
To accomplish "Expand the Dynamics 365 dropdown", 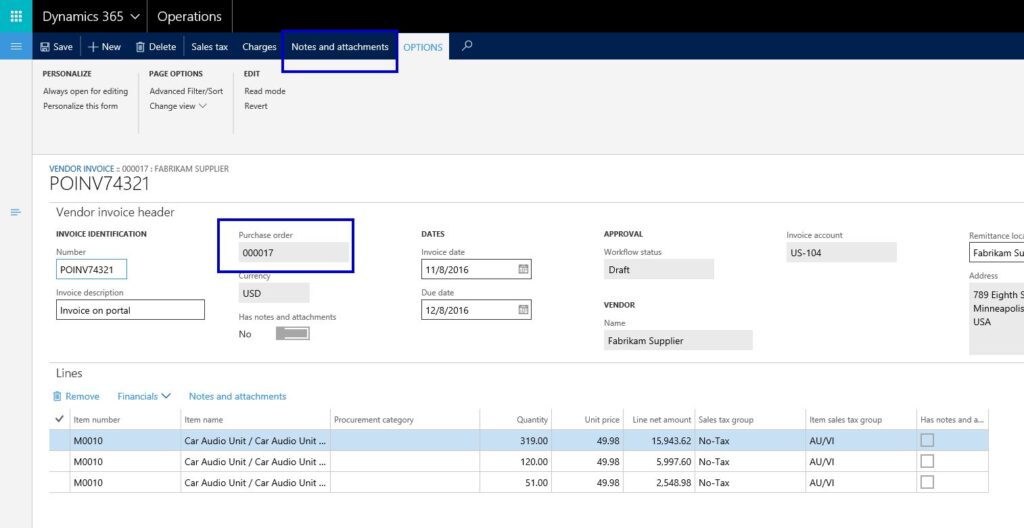I will point(91,16).
